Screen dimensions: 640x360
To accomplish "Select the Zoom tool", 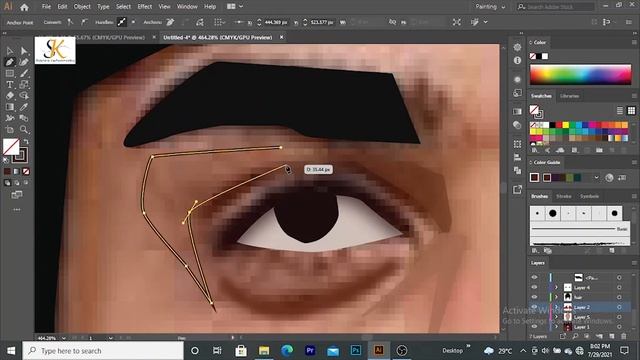I will pyautogui.click(x=24, y=129).
